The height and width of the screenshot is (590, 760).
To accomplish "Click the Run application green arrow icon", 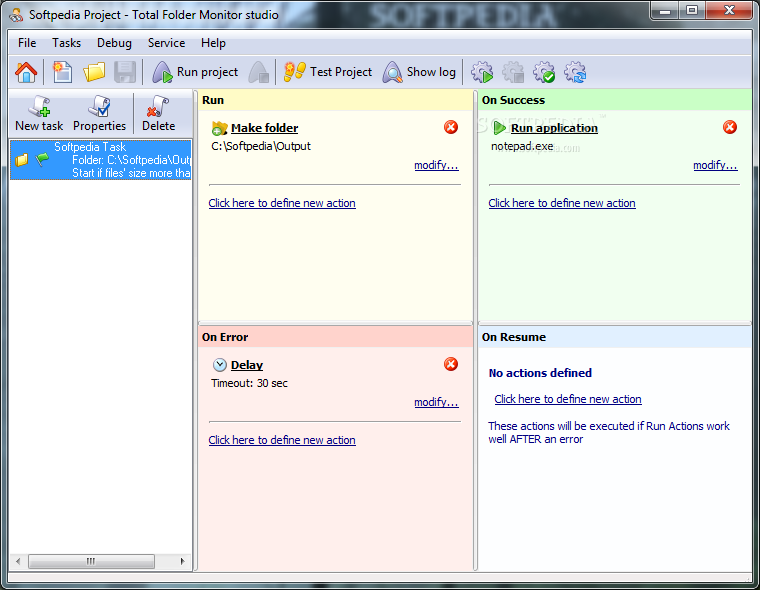I will click(x=499, y=128).
